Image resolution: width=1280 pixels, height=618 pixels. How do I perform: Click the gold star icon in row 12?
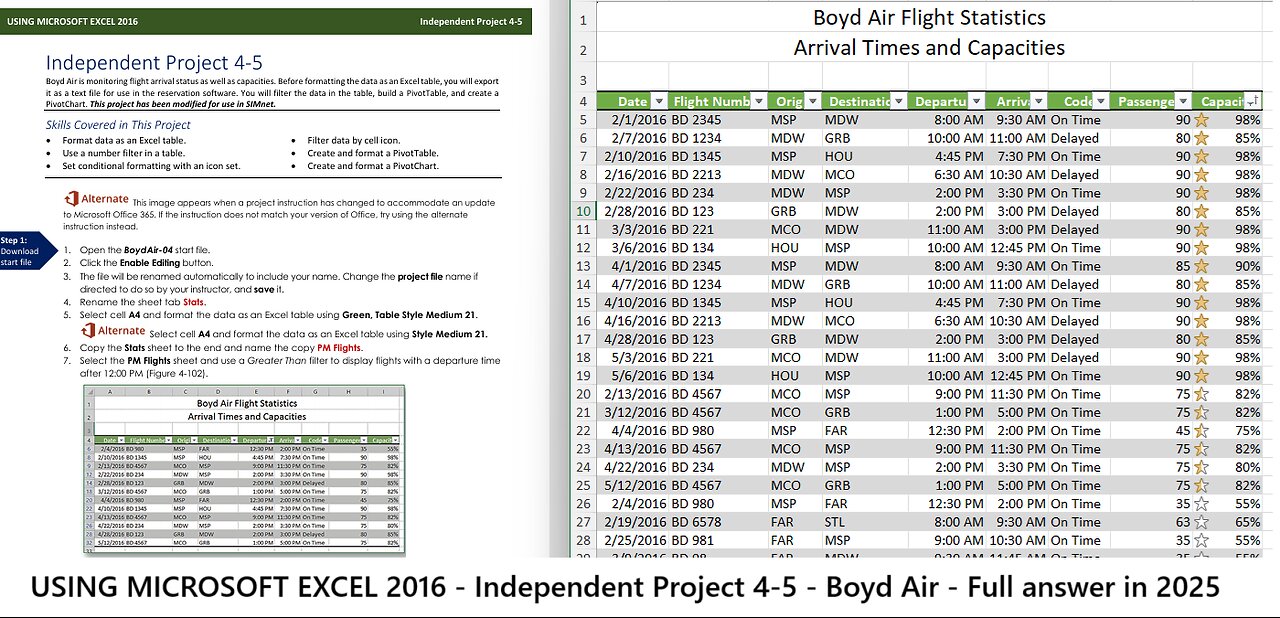1201,248
